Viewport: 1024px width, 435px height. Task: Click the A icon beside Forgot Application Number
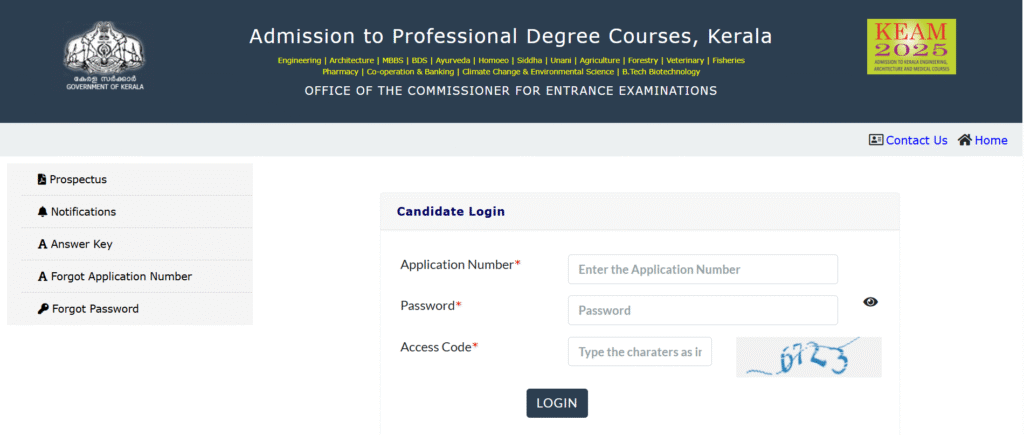pos(43,277)
